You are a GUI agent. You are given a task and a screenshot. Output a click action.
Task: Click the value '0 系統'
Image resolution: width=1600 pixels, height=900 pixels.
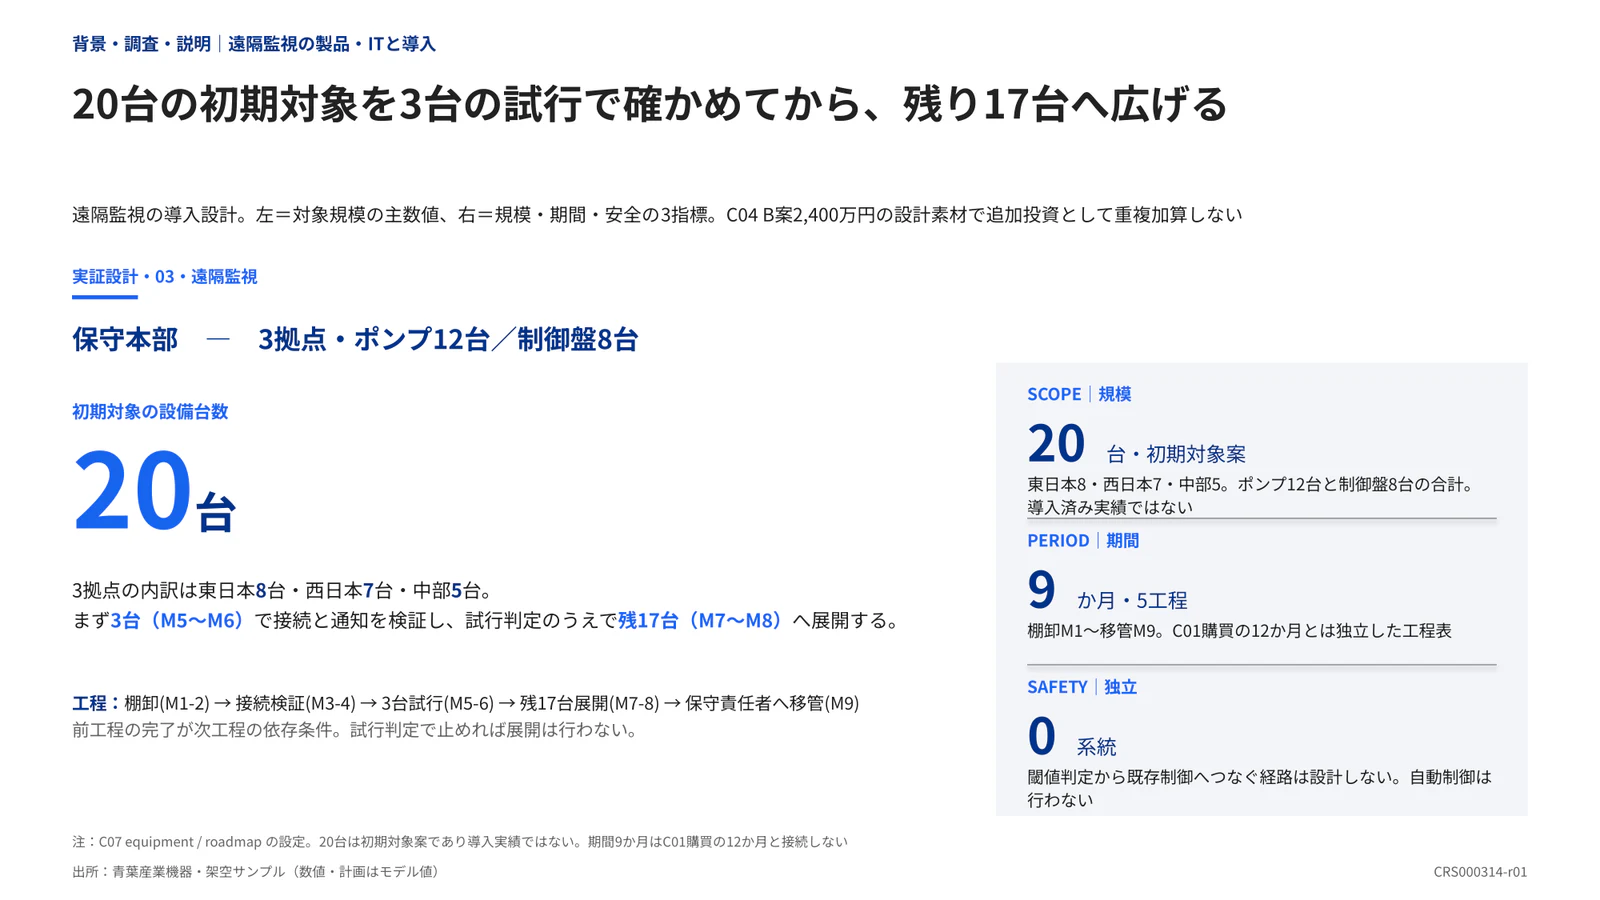(1071, 737)
